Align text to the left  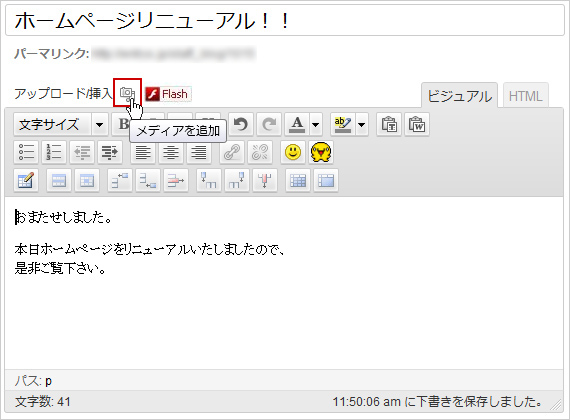143,152
